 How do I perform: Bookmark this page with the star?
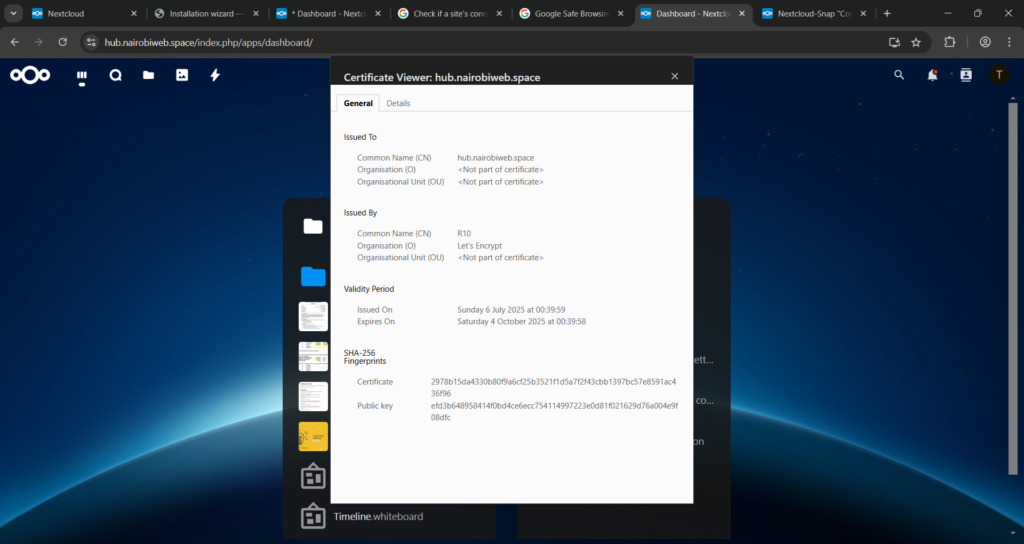(916, 42)
